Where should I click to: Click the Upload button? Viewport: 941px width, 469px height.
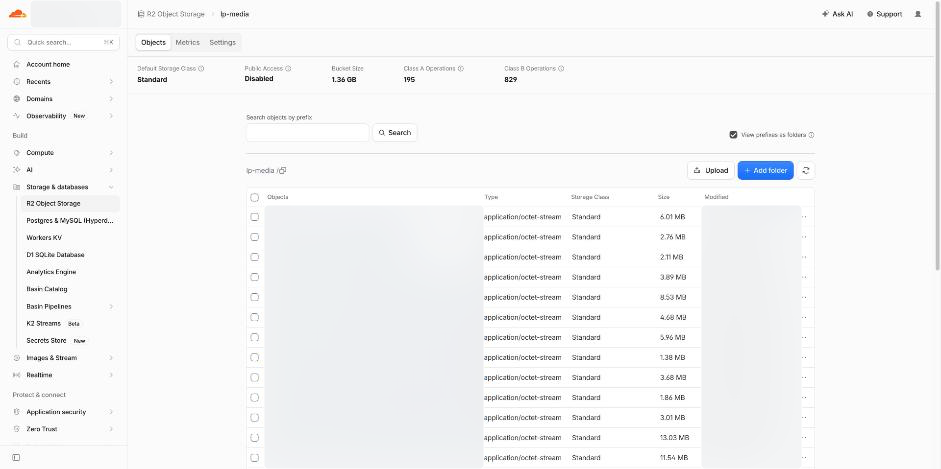click(711, 170)
